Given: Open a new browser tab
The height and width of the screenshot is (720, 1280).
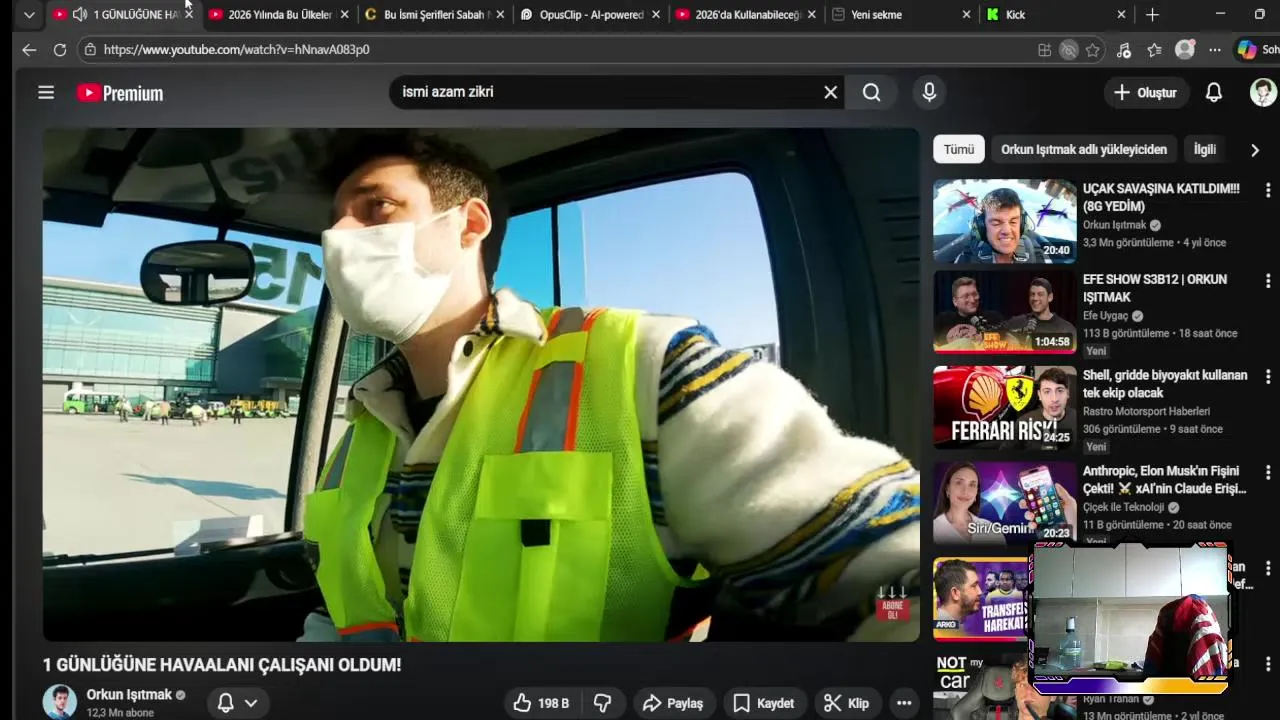Looking at the screenshot, I should coord(1152,15).
